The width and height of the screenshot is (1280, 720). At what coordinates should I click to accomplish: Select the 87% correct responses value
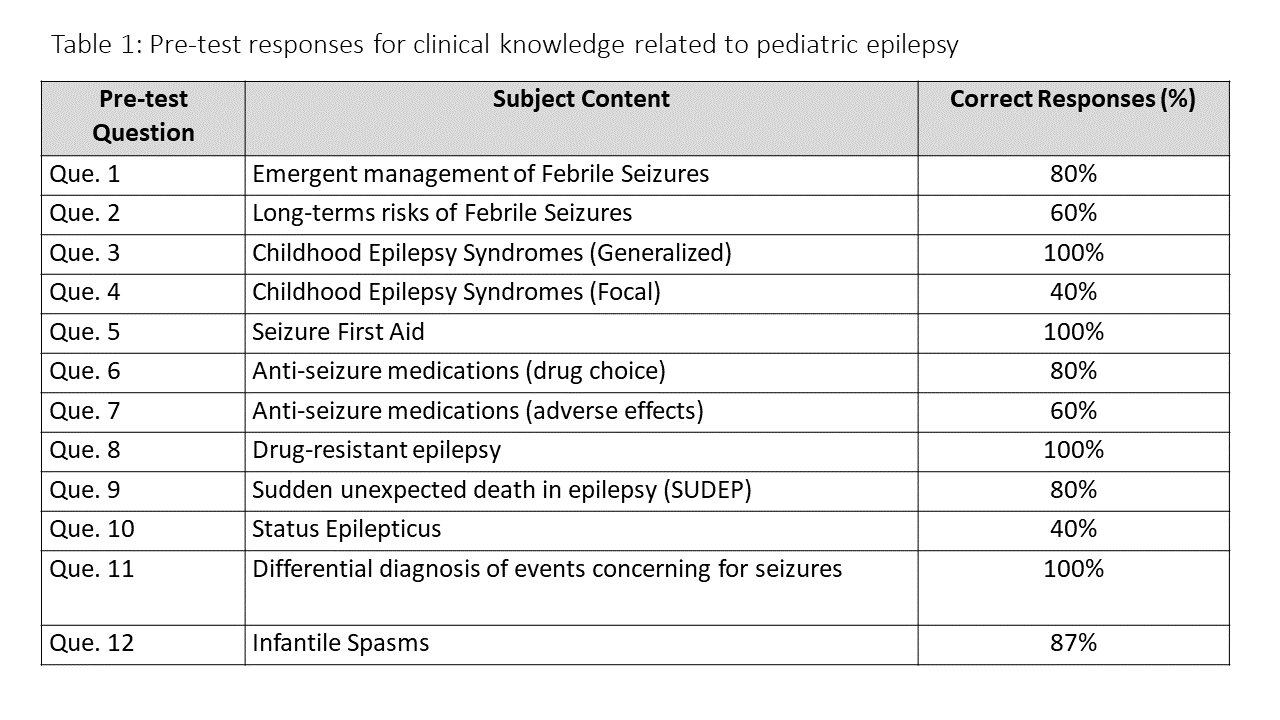(x=1073, y=643)
